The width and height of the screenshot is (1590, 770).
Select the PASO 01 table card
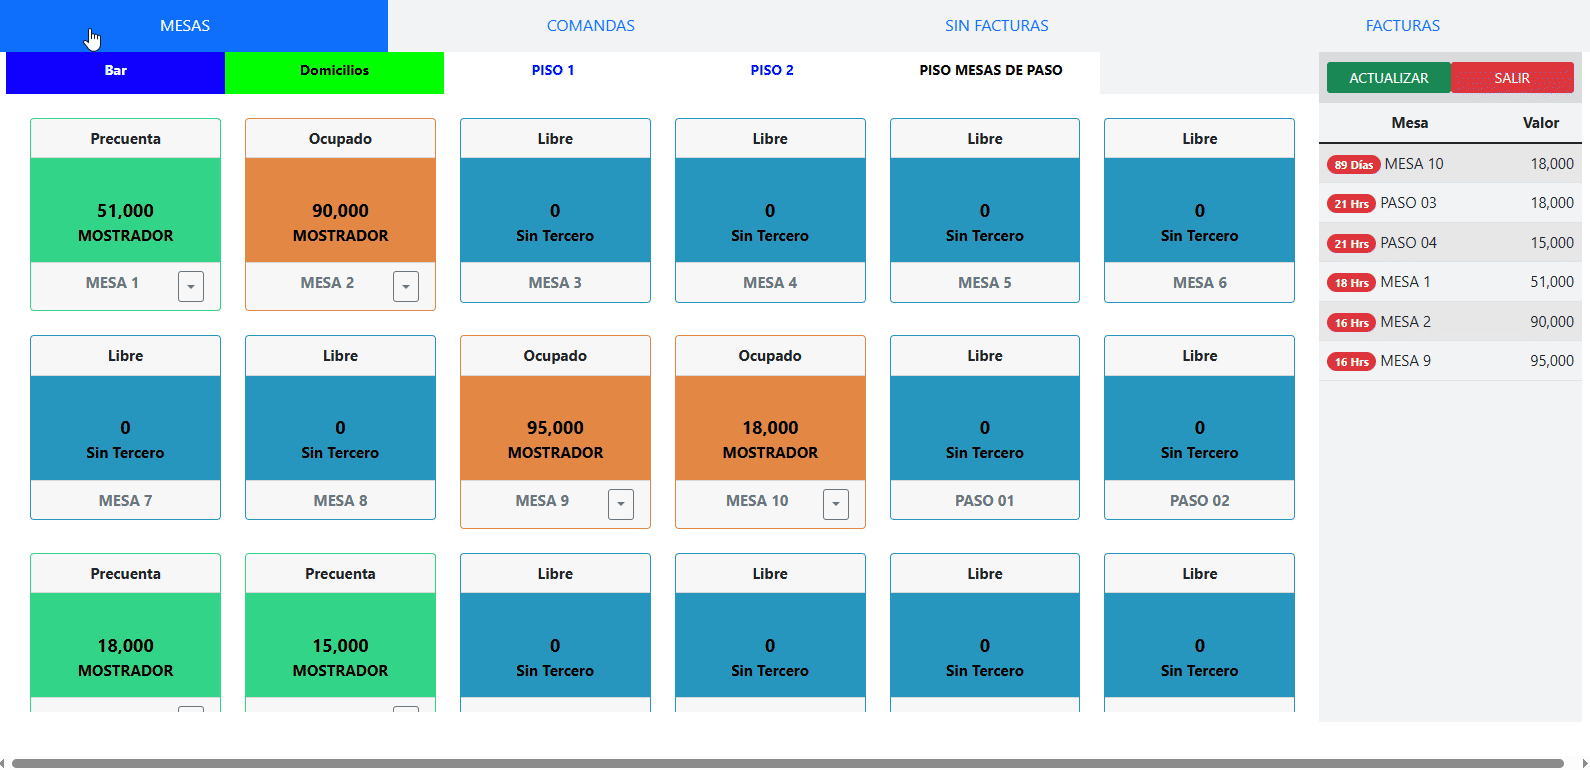click(x=984, y=428)
